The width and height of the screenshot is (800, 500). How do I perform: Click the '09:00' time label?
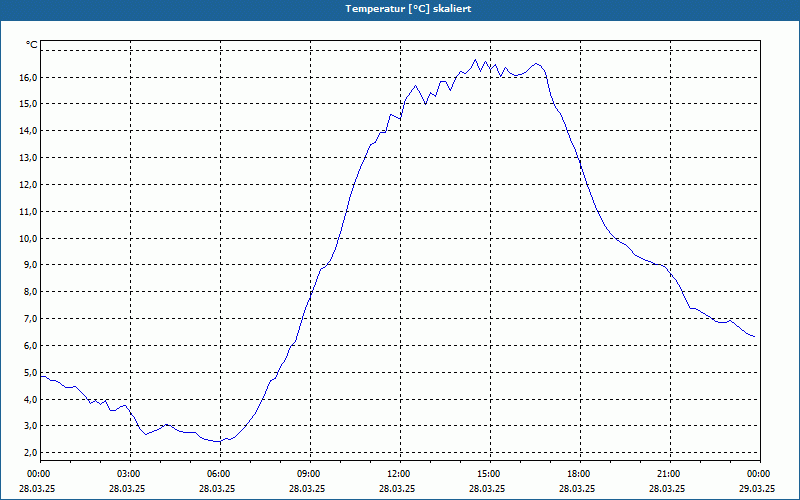[310, 474]
